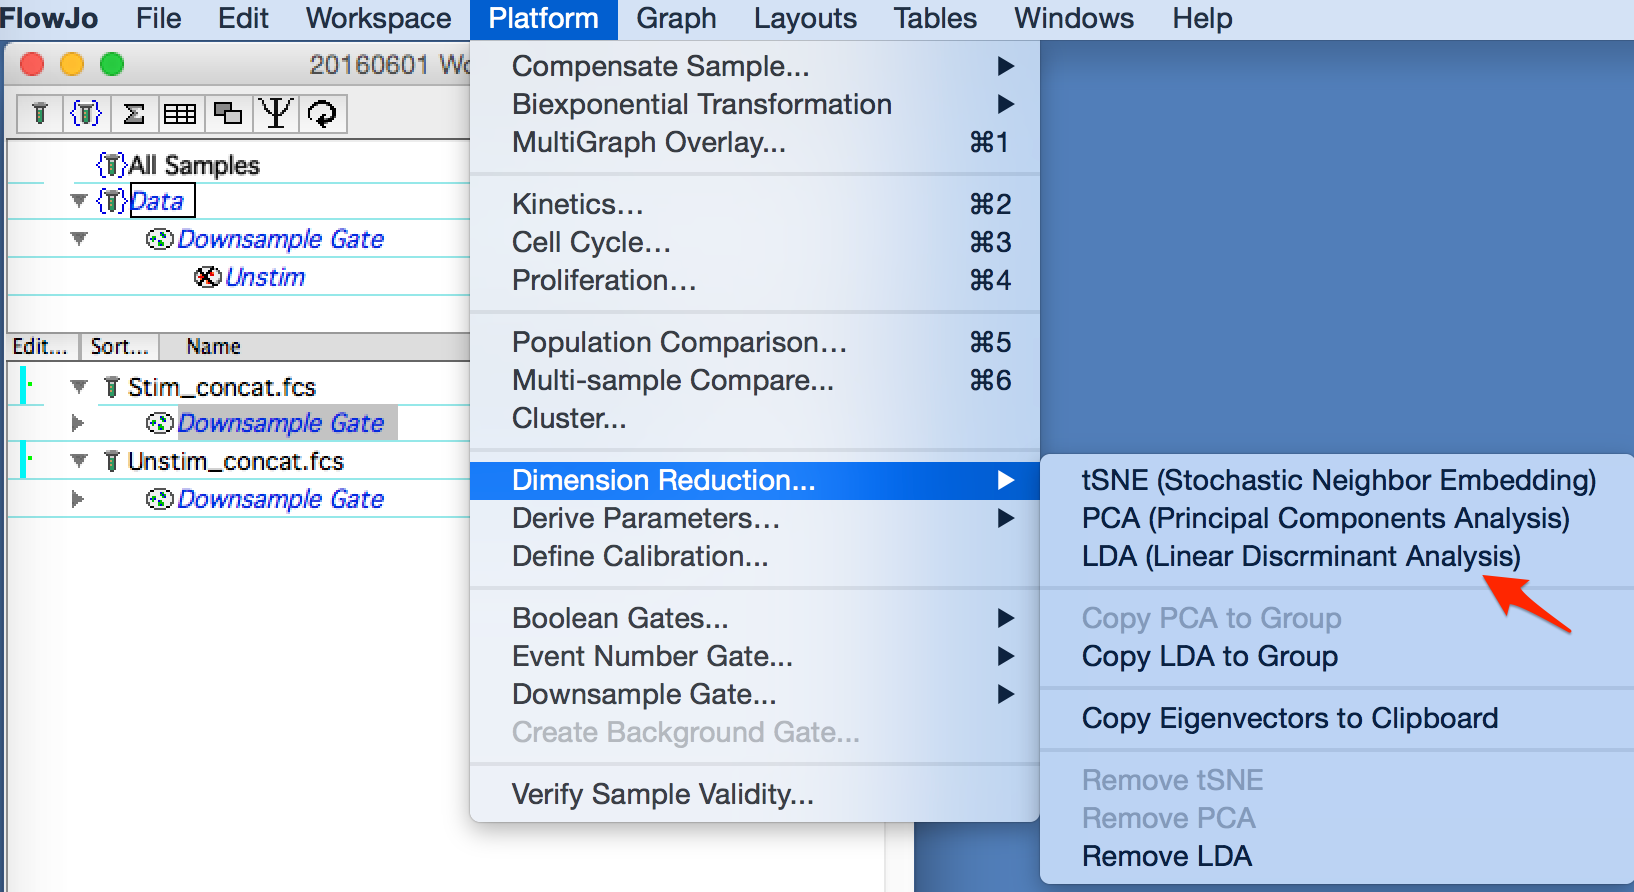1634x892 pixels.
Task: Select the Unstim_concat.fcs sample row
Action: point(236,461)
